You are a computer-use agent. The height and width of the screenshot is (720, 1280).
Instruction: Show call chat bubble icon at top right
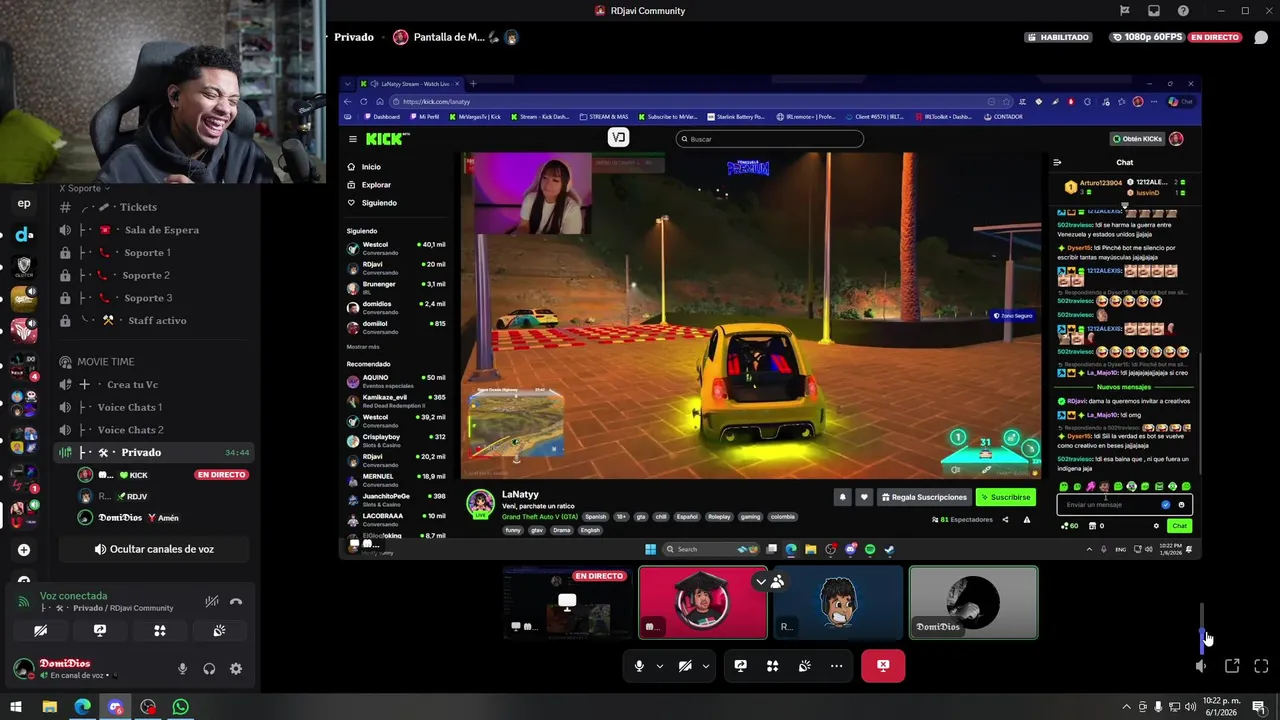coord(1261,37)
